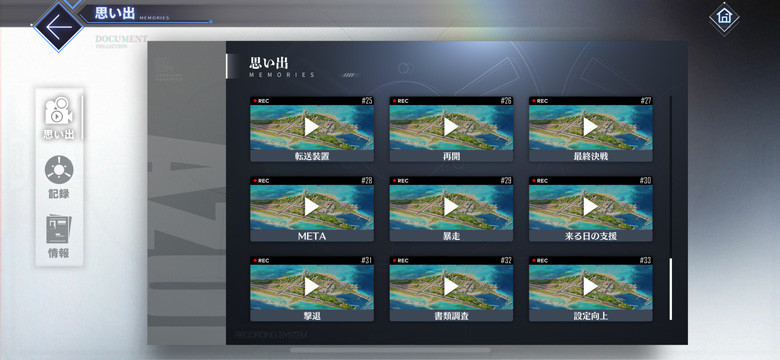780x360 pixels.
Task: Click the 暴走 title label
Action: coord(451,236)
